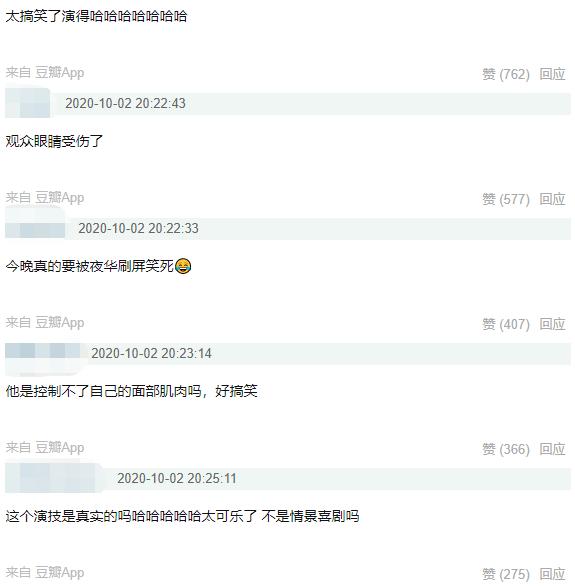Open blurred username beside 20:23:14 timestamp
The image size is (575, 586).
point(43,356)
